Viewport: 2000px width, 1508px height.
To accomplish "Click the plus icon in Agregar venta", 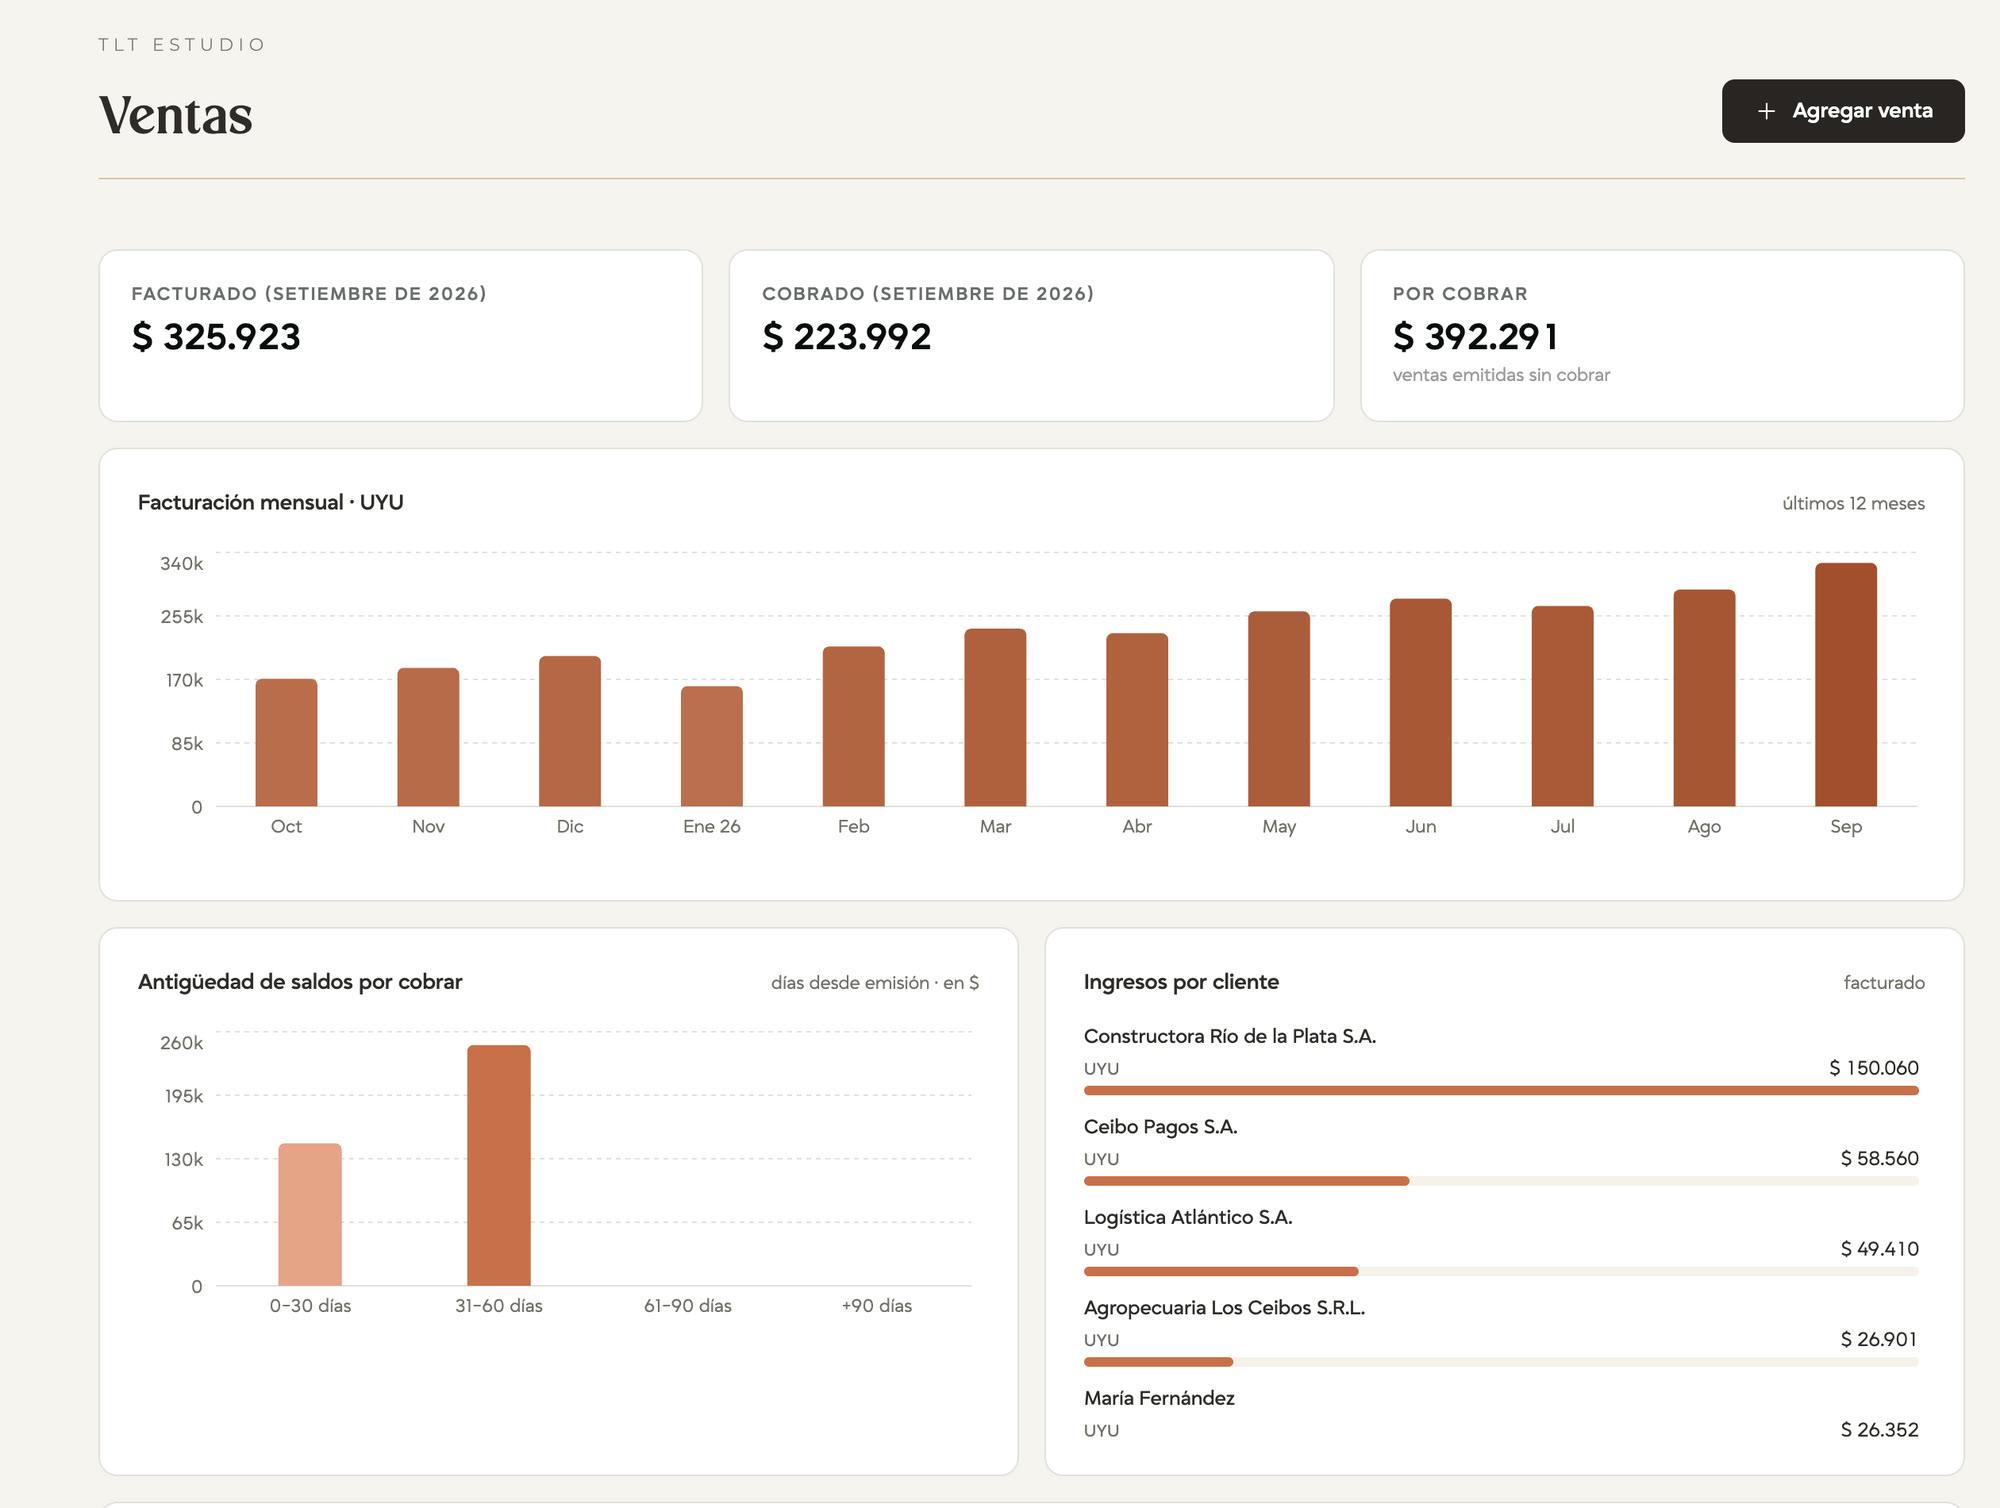I will (1766, 111).
